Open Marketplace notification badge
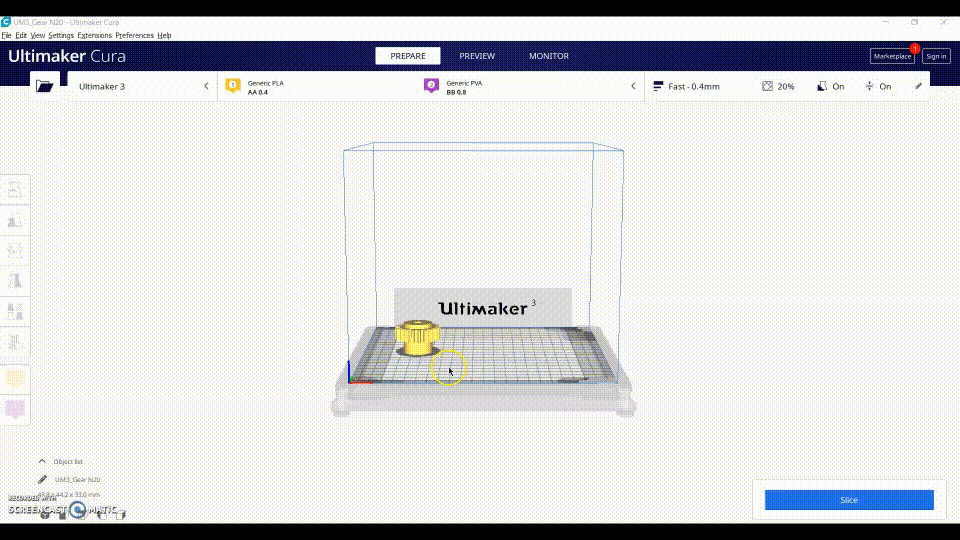This screenshot has height=540, width=960. pyautogui.click(x=915, y=48)
